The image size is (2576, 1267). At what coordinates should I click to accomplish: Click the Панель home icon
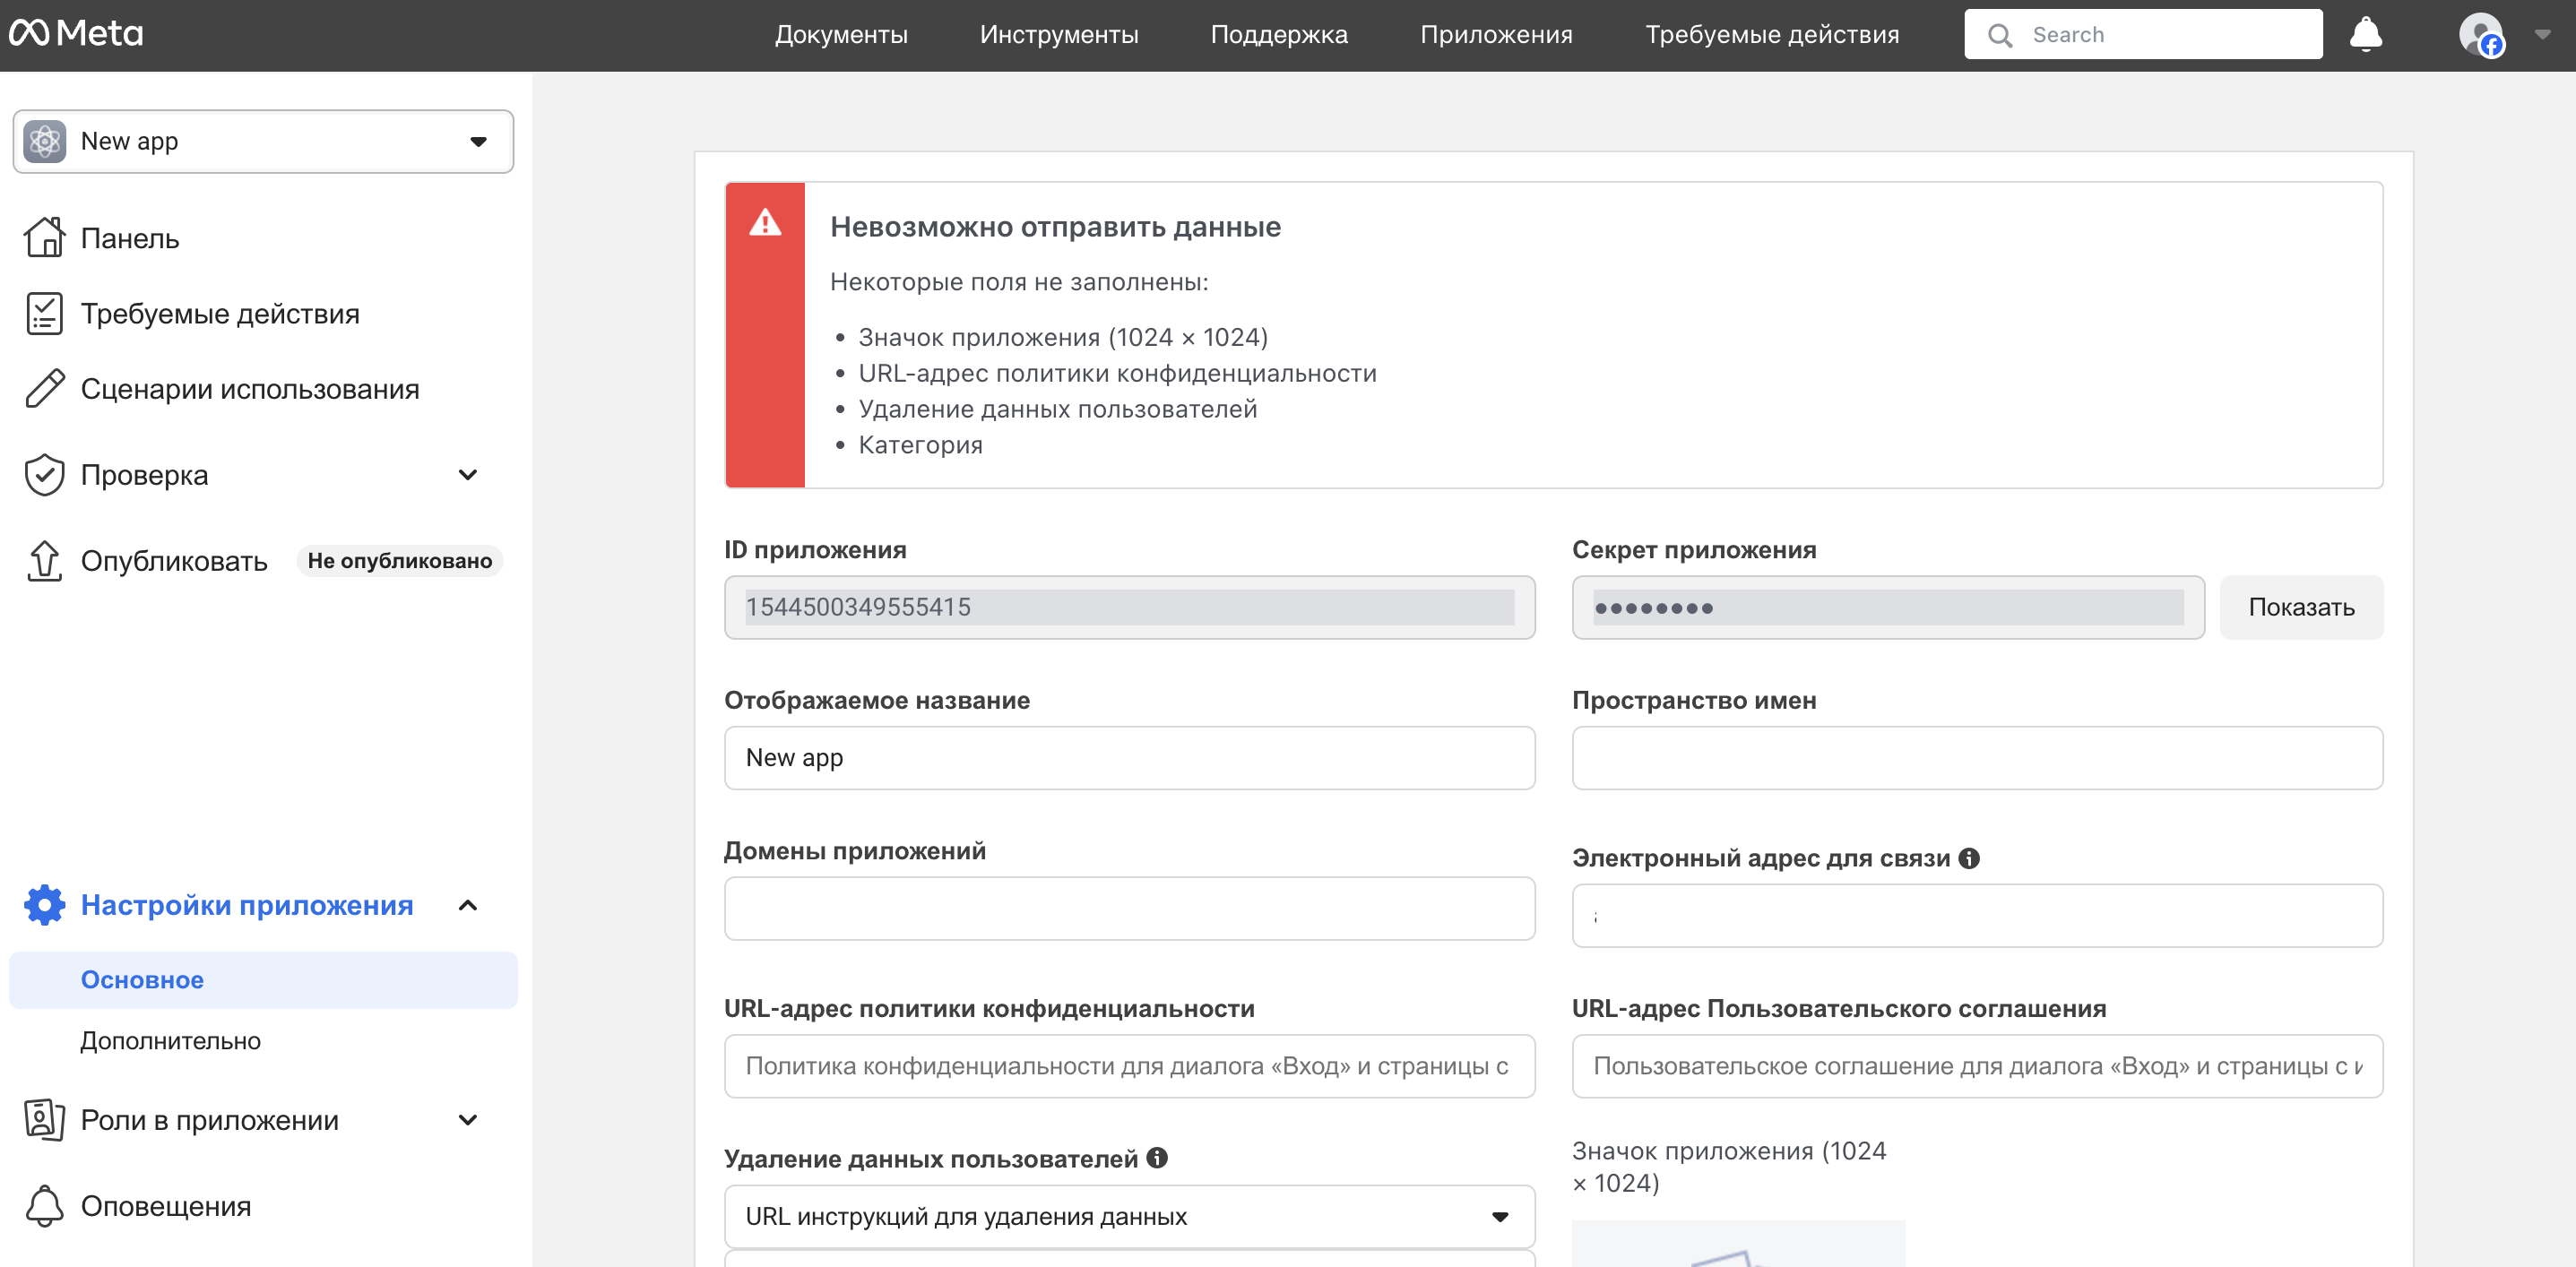tap(44, 238)
